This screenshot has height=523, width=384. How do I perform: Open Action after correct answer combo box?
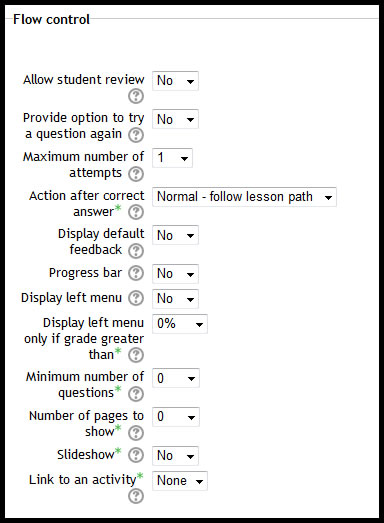[244, 197]
